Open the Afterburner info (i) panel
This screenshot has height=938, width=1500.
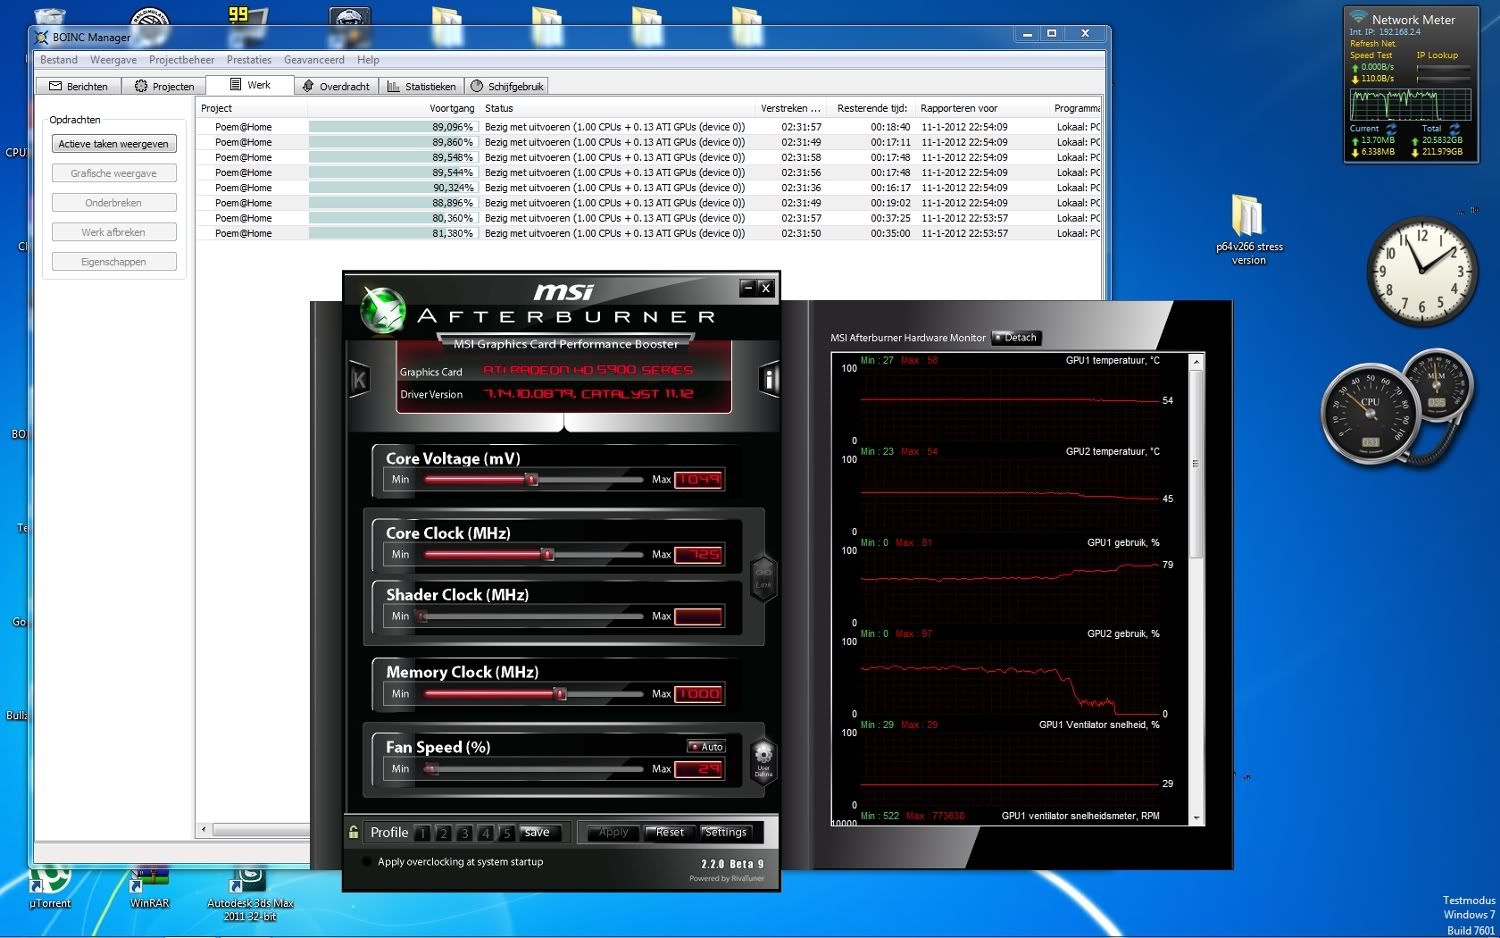pyautogui.click(x=769, y=379)
